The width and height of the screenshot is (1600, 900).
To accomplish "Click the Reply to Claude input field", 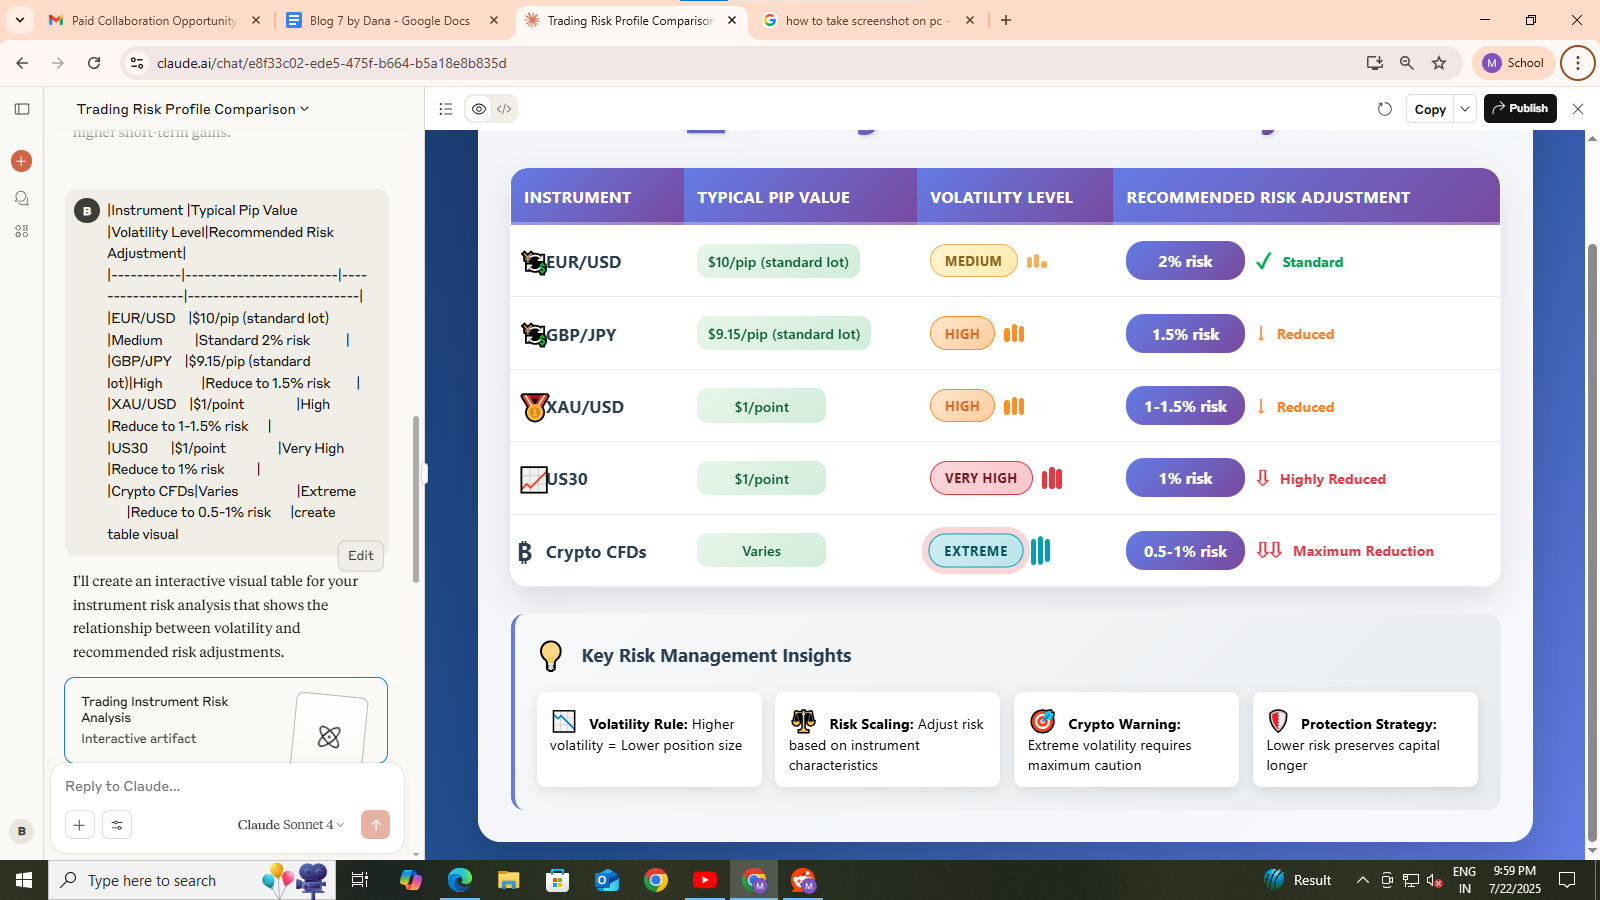I will [226, 786].
